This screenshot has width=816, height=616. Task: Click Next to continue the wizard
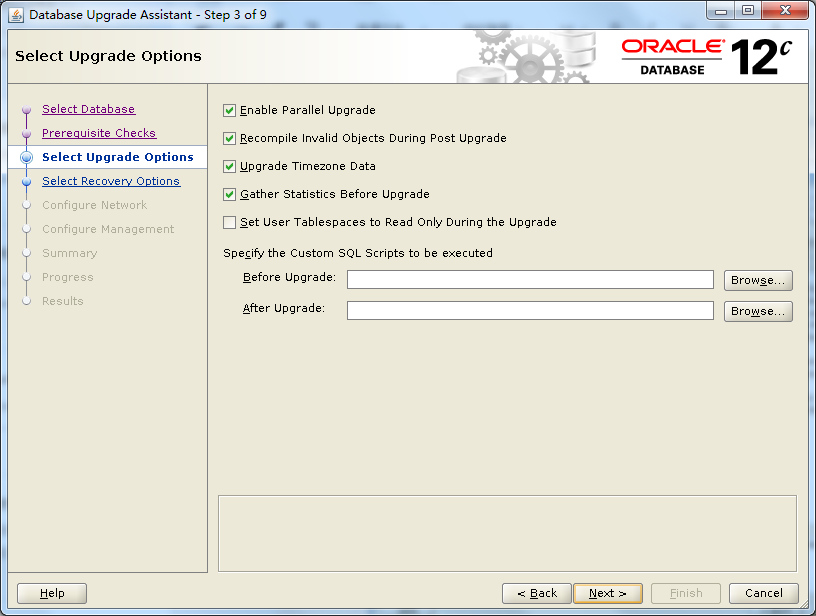[607, 593]
